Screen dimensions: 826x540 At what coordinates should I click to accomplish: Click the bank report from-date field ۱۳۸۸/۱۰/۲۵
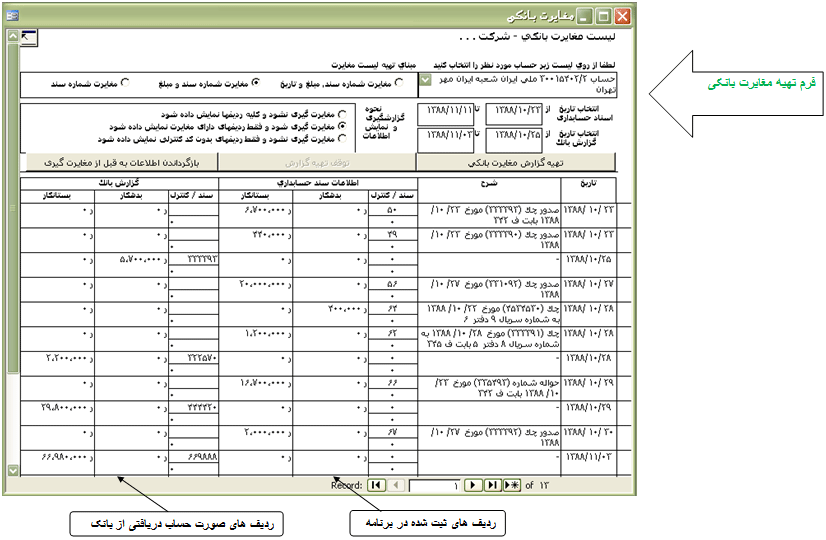(x=514, y=140)
